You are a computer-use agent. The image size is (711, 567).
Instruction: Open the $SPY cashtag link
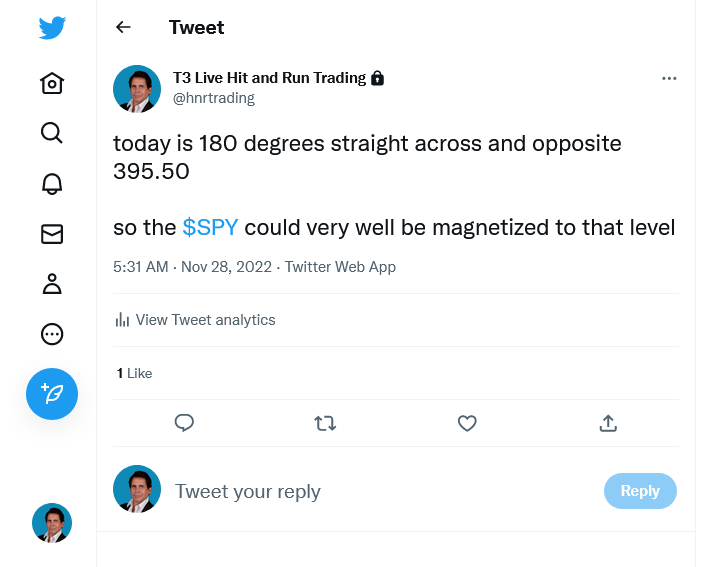click(210, 227)
